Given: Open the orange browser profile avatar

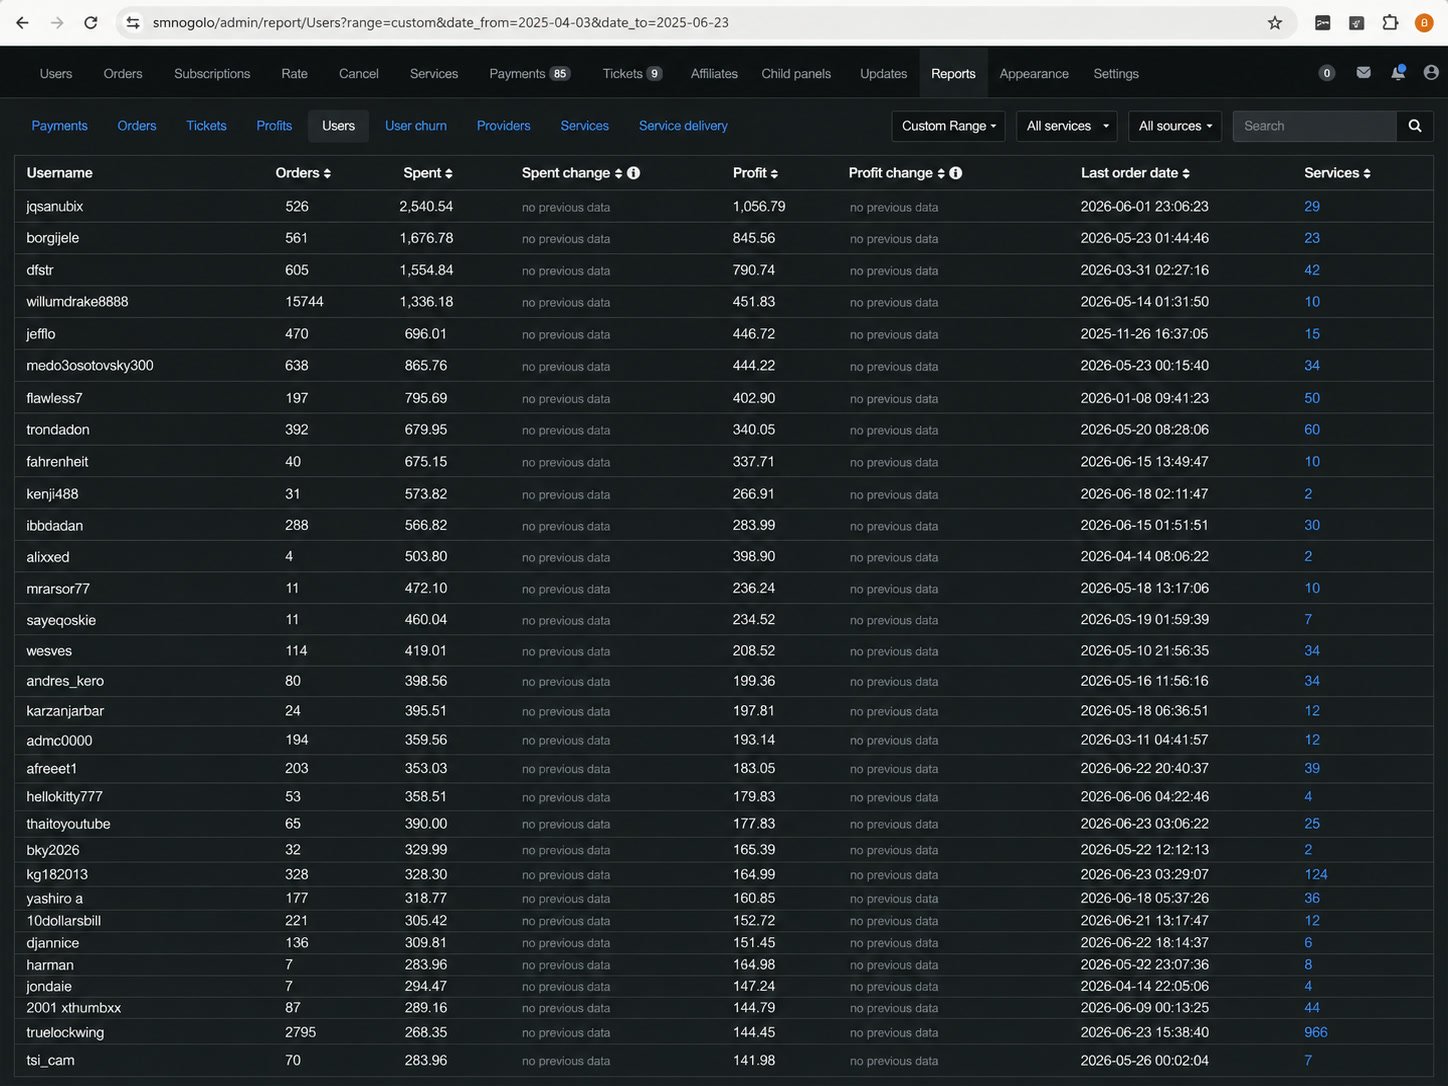Looking at the screenshot, I should (1424, 22).
